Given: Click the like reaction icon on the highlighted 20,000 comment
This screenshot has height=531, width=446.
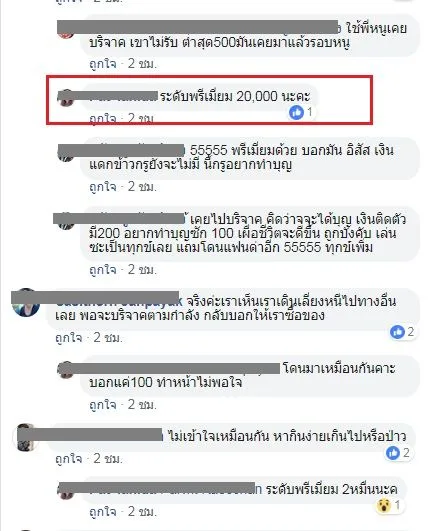Looking at the screenshot, I should pos(296,112).
